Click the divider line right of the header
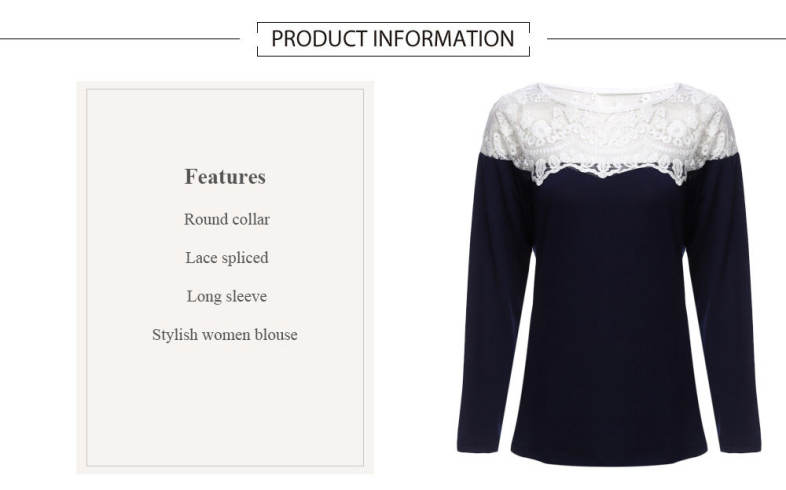Viewport: 786px width, 490px height. [x=667, y=39]
